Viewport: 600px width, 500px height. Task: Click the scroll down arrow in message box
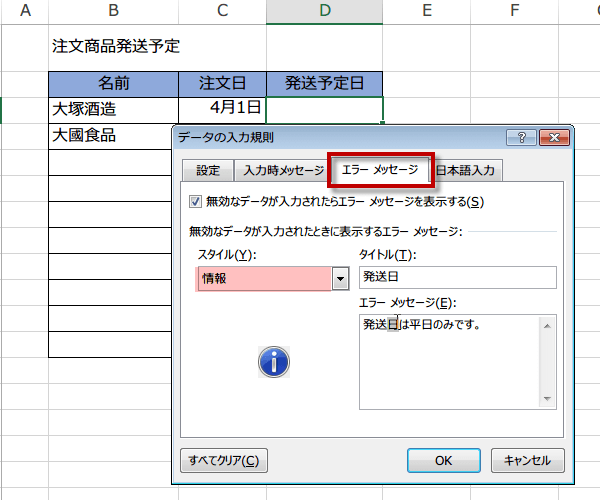point(547,399)
